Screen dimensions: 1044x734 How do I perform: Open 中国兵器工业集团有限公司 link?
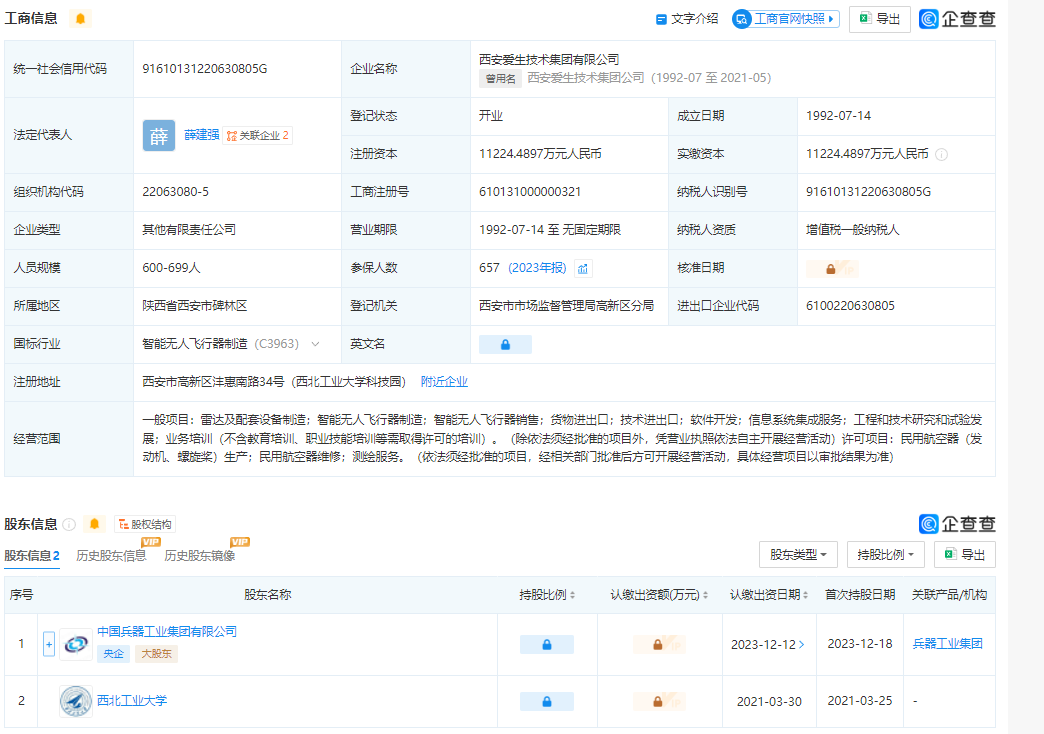tap(167, 631)
